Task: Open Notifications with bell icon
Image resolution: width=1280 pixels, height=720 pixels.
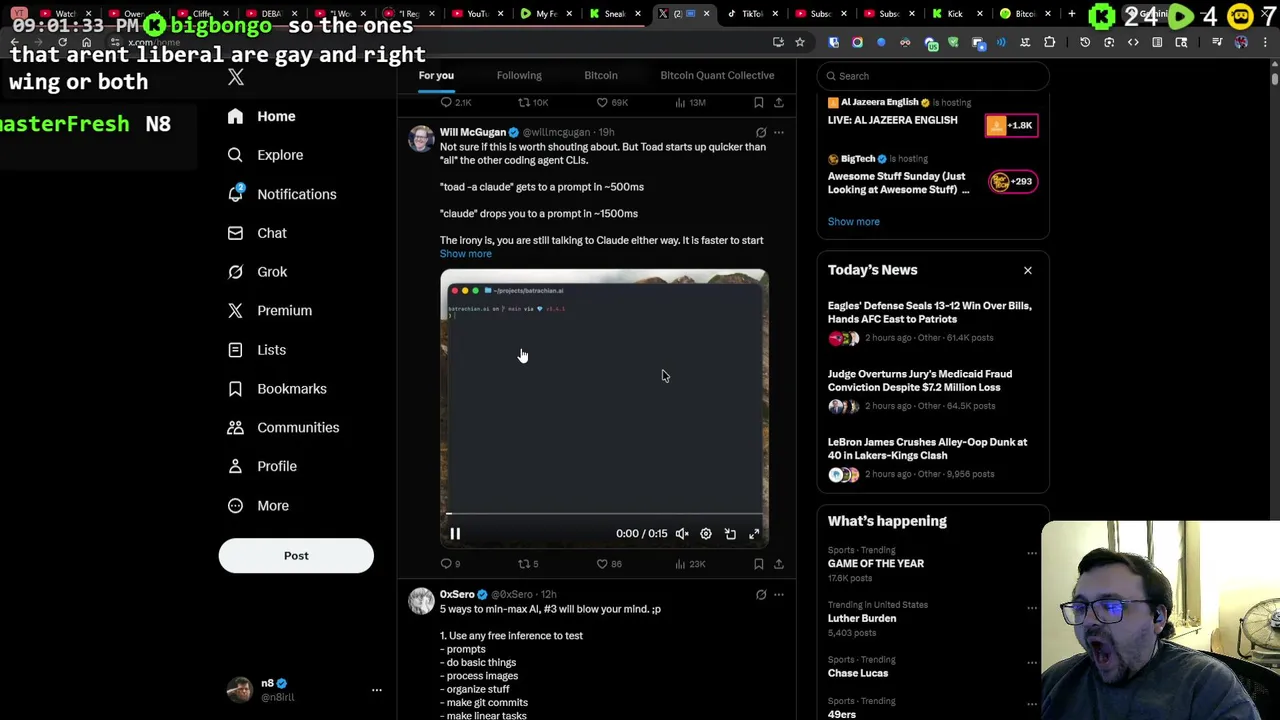Action: click(282, 194)
